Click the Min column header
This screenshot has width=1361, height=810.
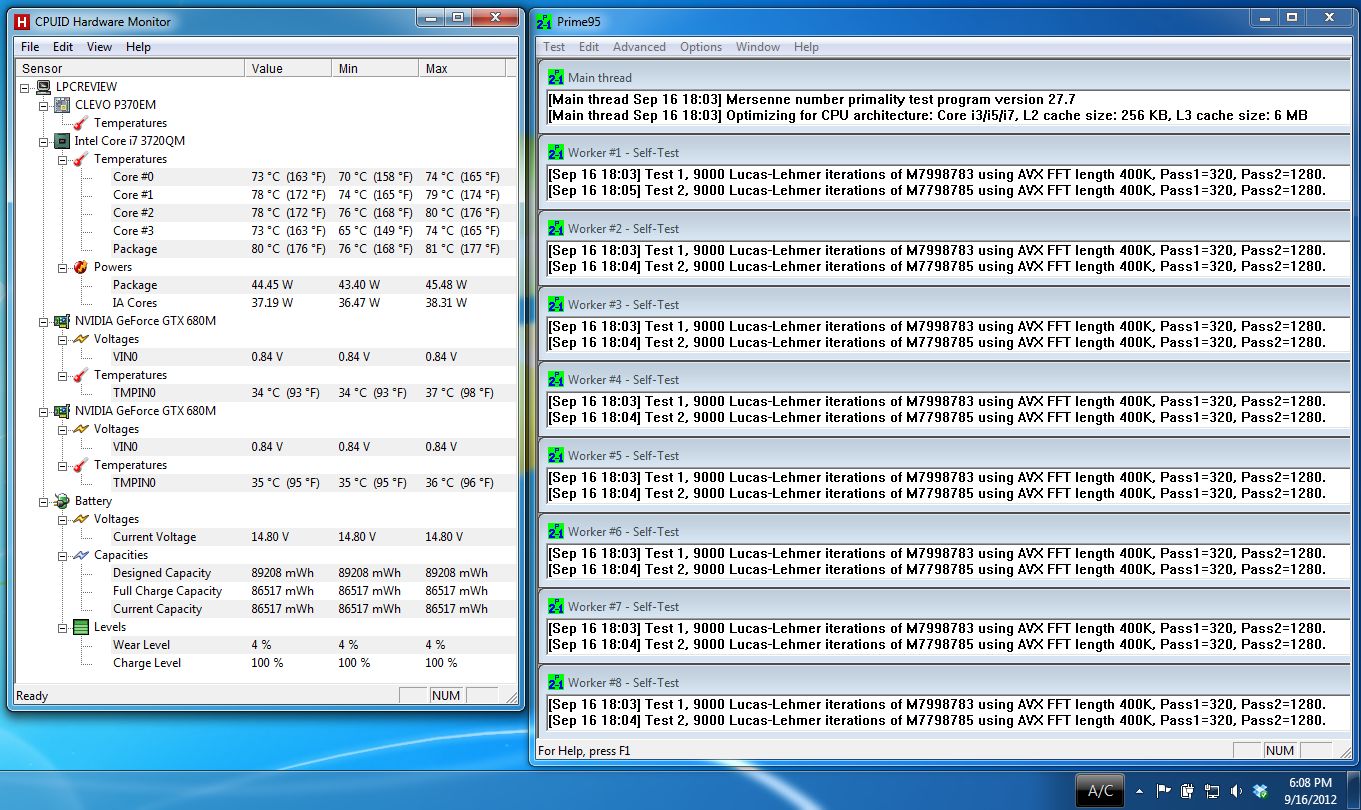[375, 69]
